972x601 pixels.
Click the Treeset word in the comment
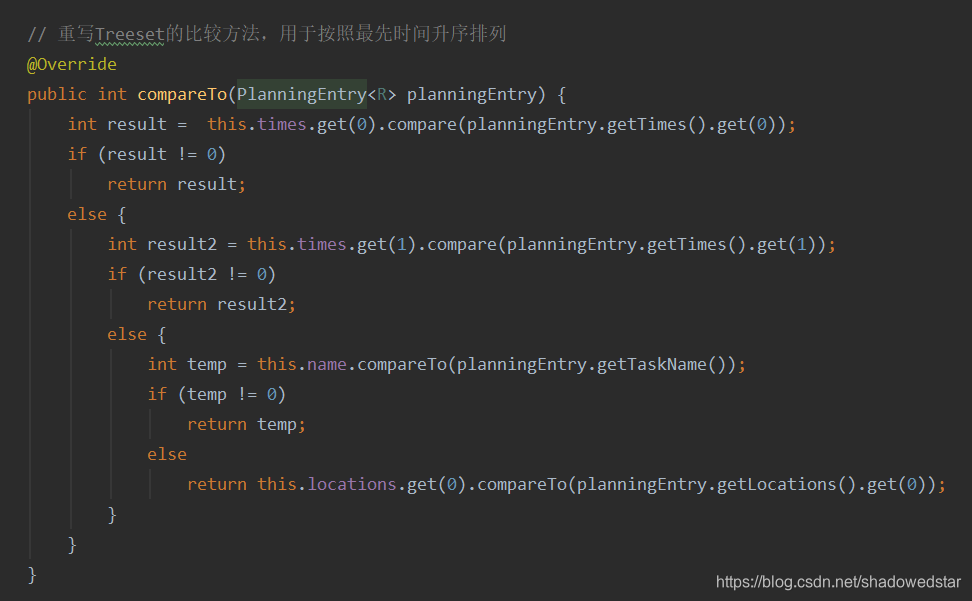click(x=130, y=34)
